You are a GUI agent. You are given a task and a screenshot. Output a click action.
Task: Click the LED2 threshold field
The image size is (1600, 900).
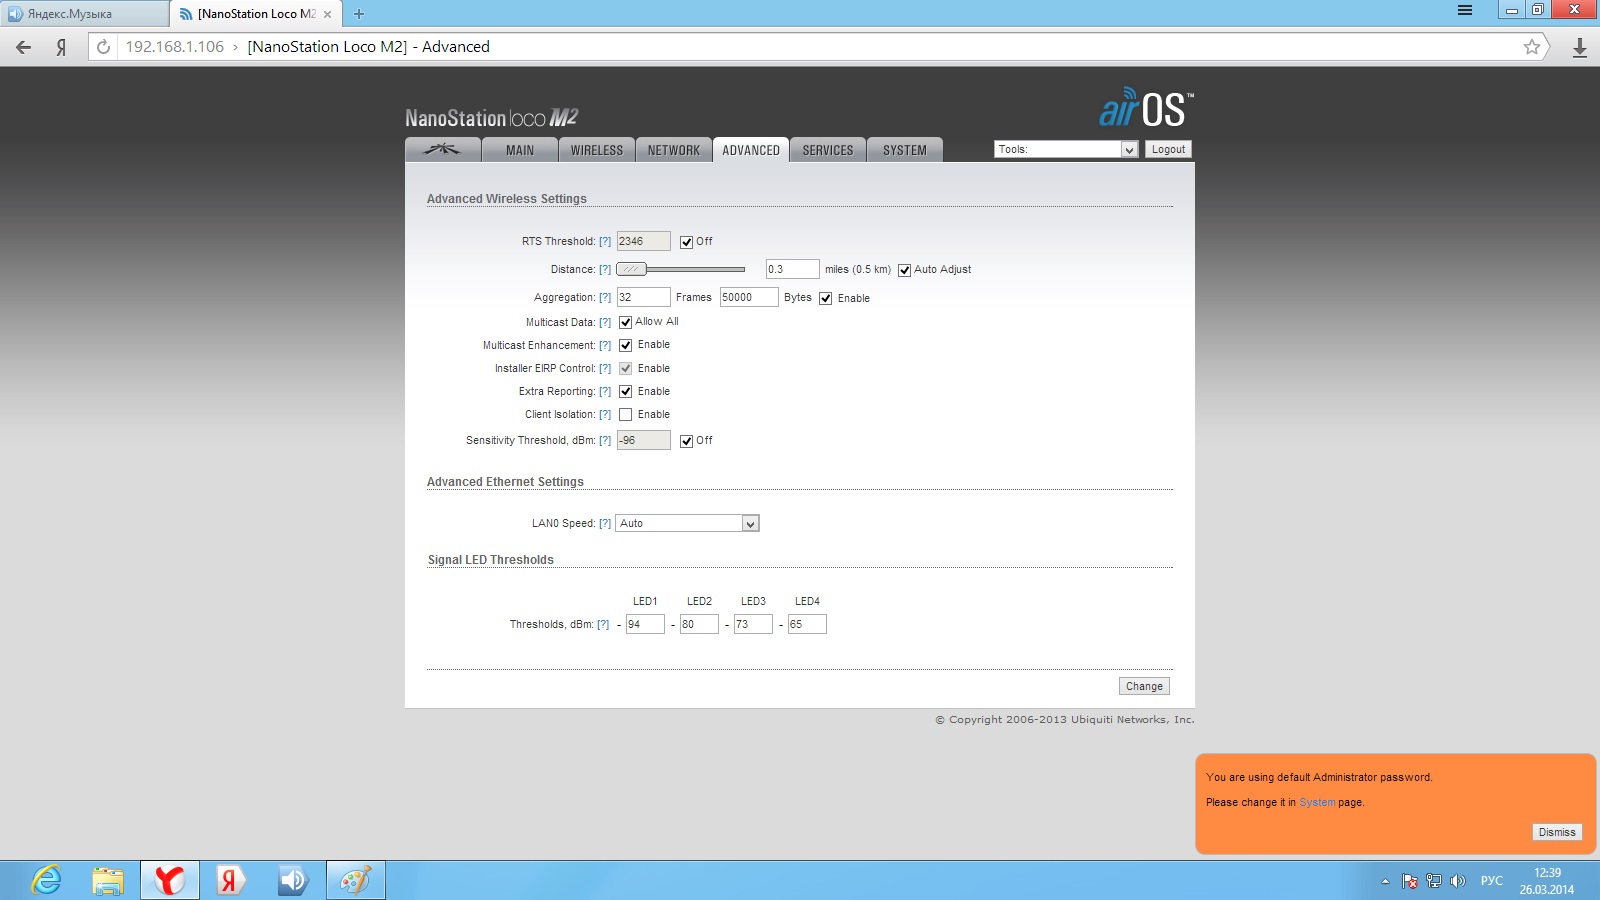(699, 624)
